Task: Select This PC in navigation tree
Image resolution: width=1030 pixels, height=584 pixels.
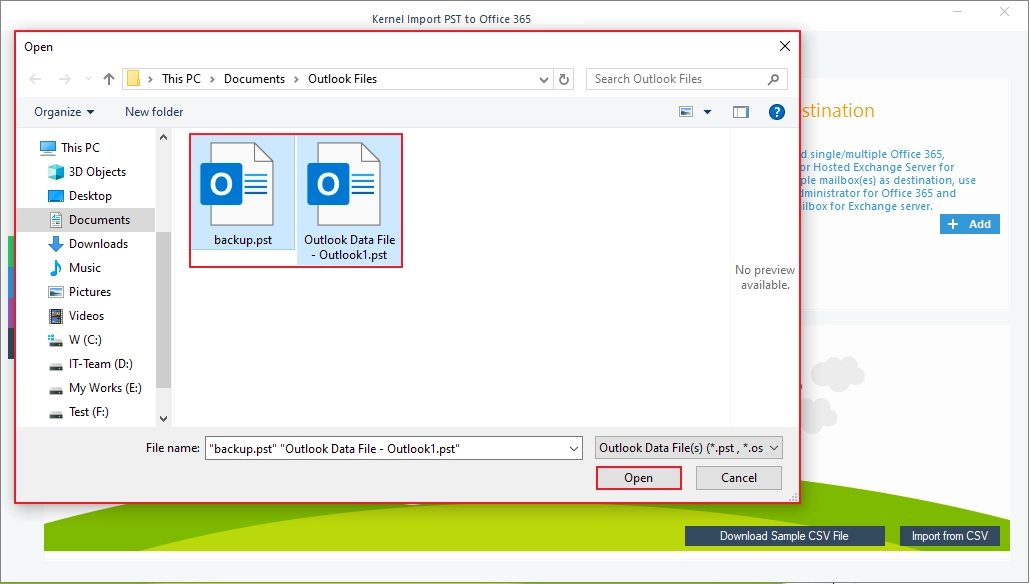Action: point(70,148)
